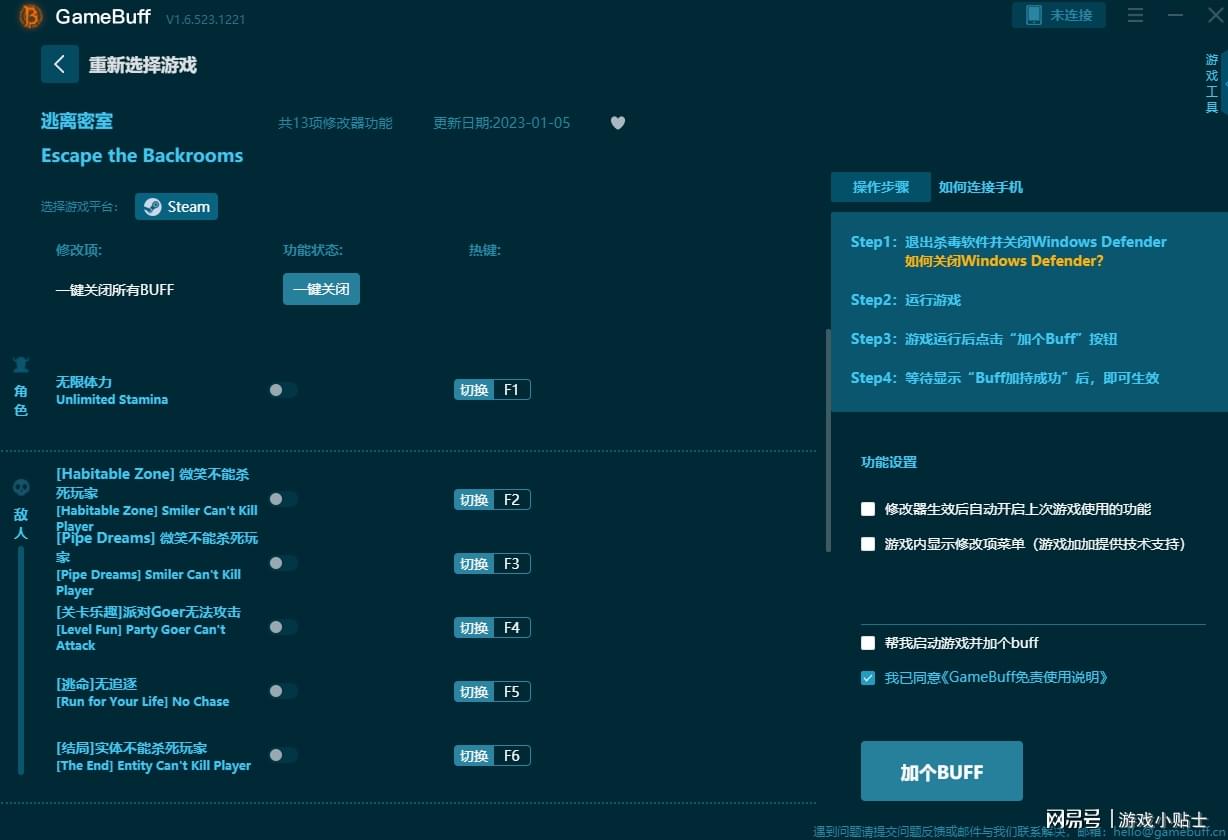
Task: Toggle Habitable Zone Smiler Can't Kill switch
Action: [x=283, y=499]
